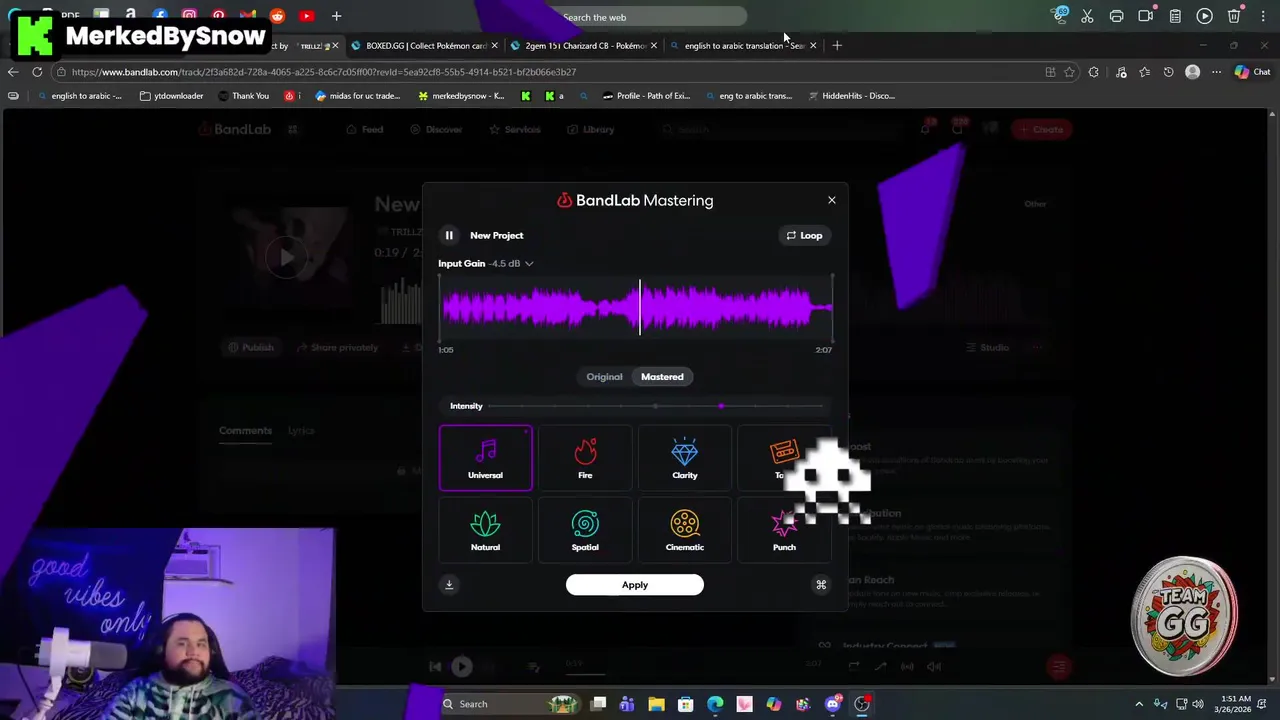Reload the current page
The width and height of the screenshot is (1280, 720).
(x=37, y=72)
